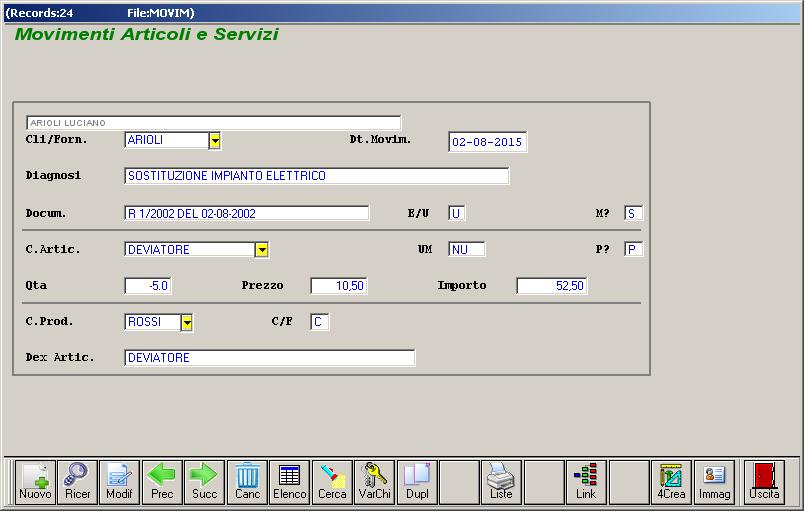Click the Prezzo label
Viewport: 804px width, 511px height.
coord(263,285)
